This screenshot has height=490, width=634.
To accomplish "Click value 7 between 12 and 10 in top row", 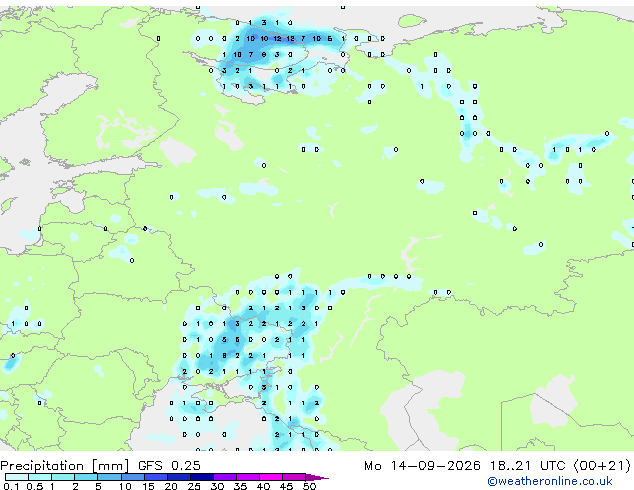I will (x=303, y=38).
